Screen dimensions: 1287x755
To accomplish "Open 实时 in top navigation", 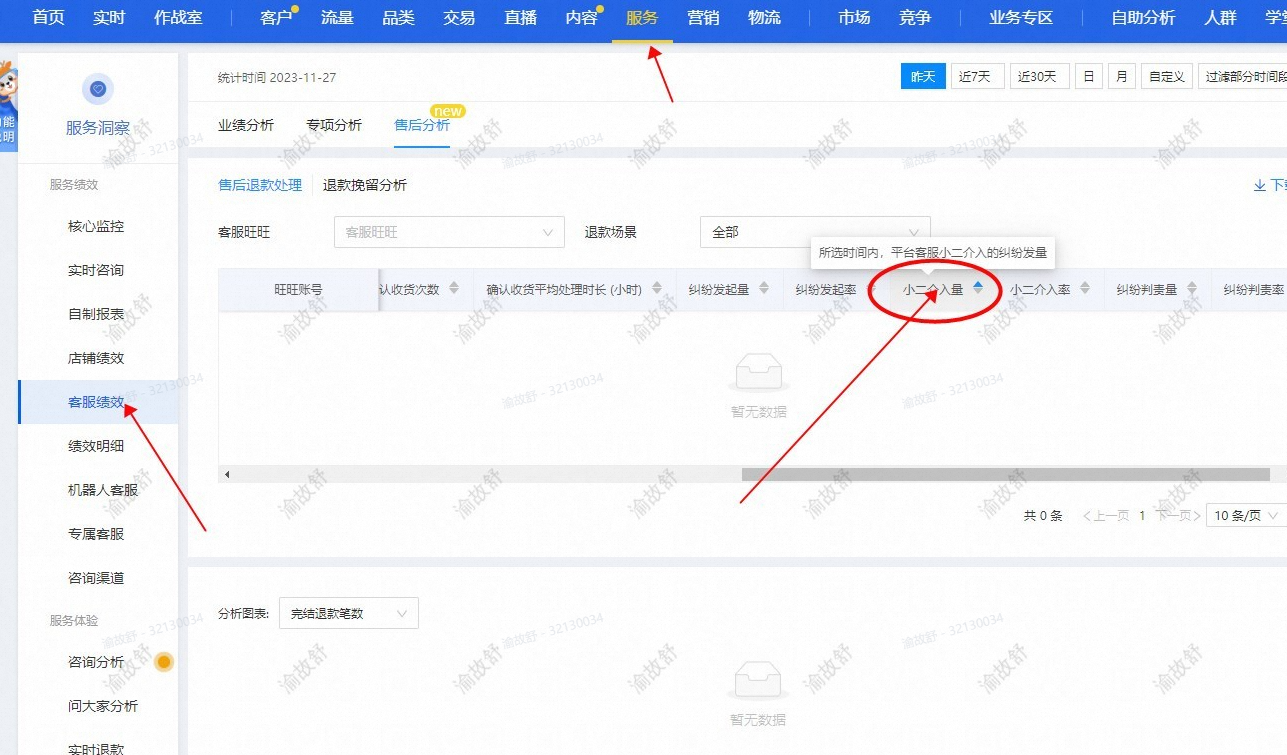I will [109, 17].
